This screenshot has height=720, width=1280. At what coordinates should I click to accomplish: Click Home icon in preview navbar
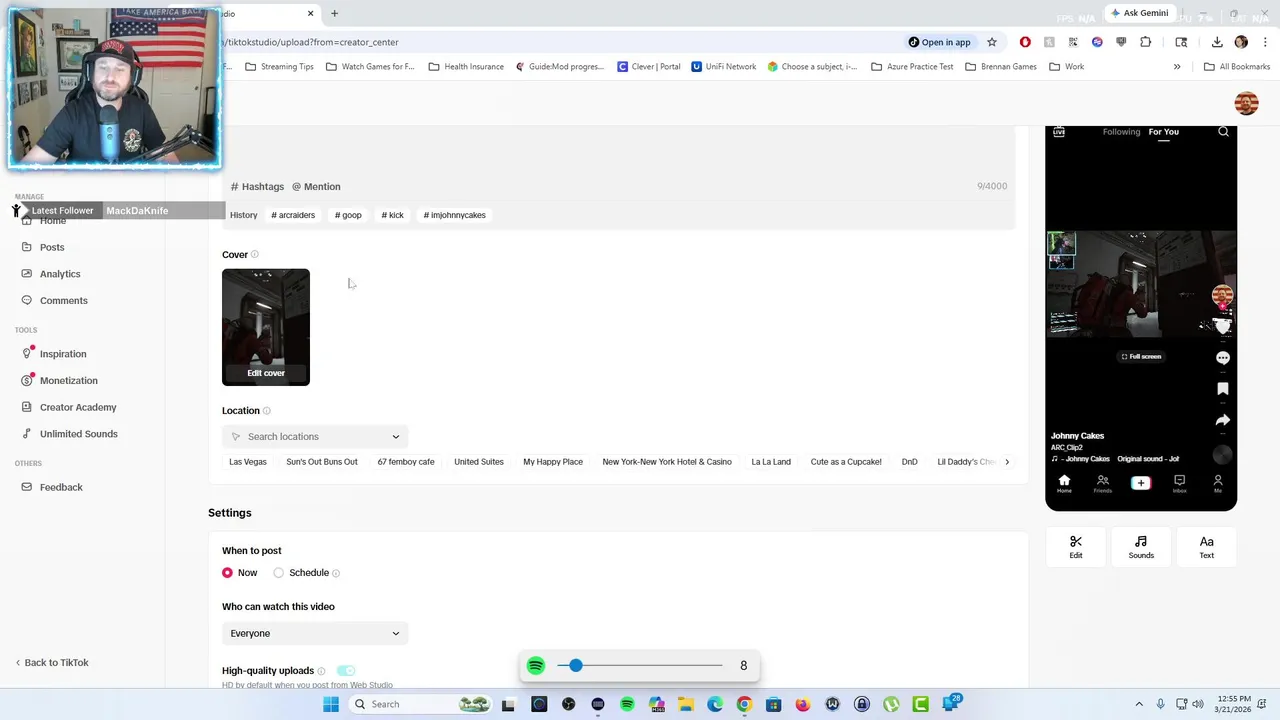click(1064, 484)
